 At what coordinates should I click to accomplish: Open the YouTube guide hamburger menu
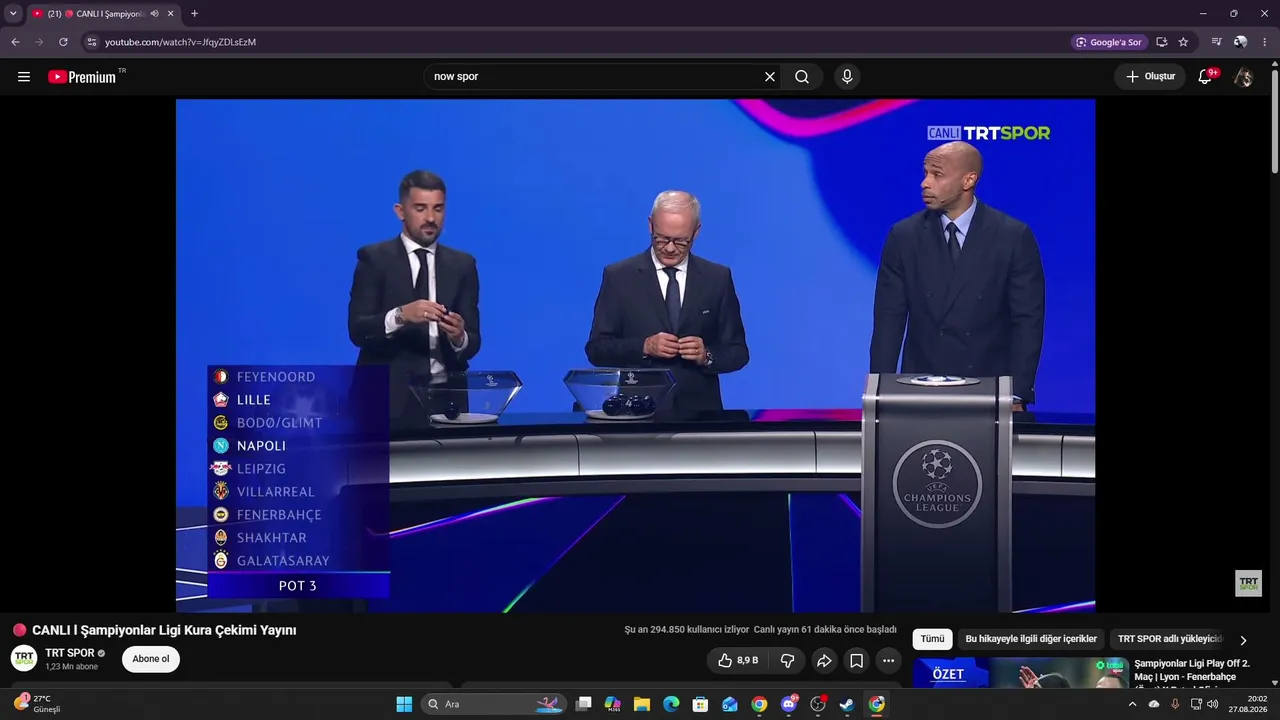coord(24,77)
